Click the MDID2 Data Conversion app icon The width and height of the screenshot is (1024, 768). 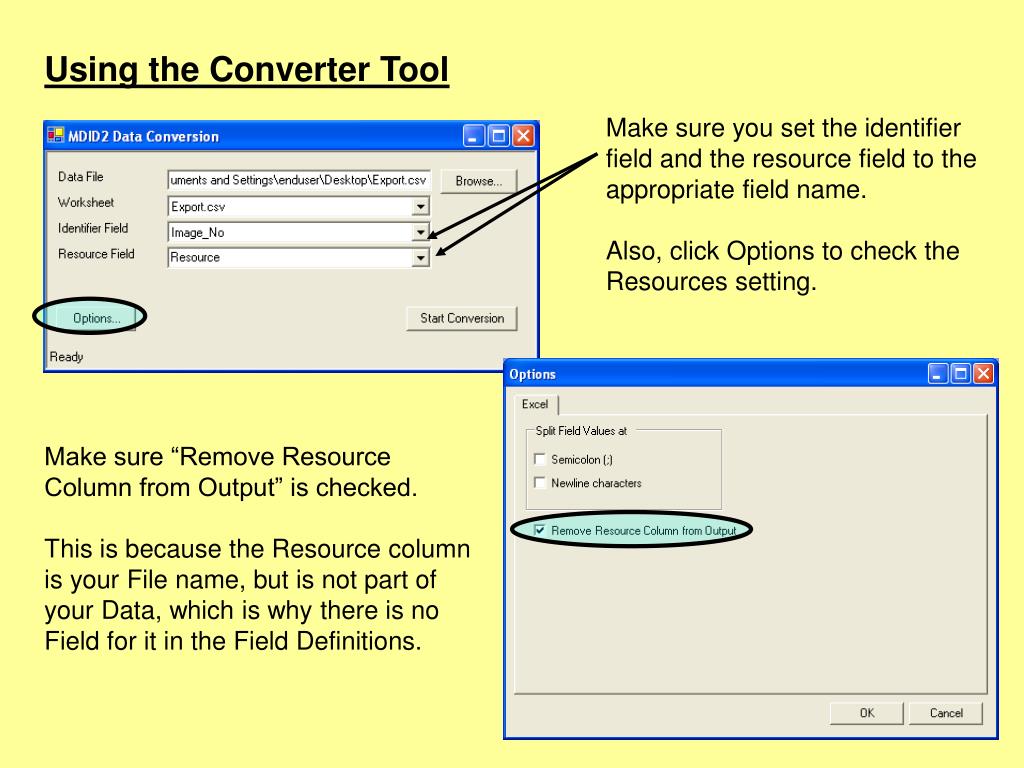tap(56, 136)
